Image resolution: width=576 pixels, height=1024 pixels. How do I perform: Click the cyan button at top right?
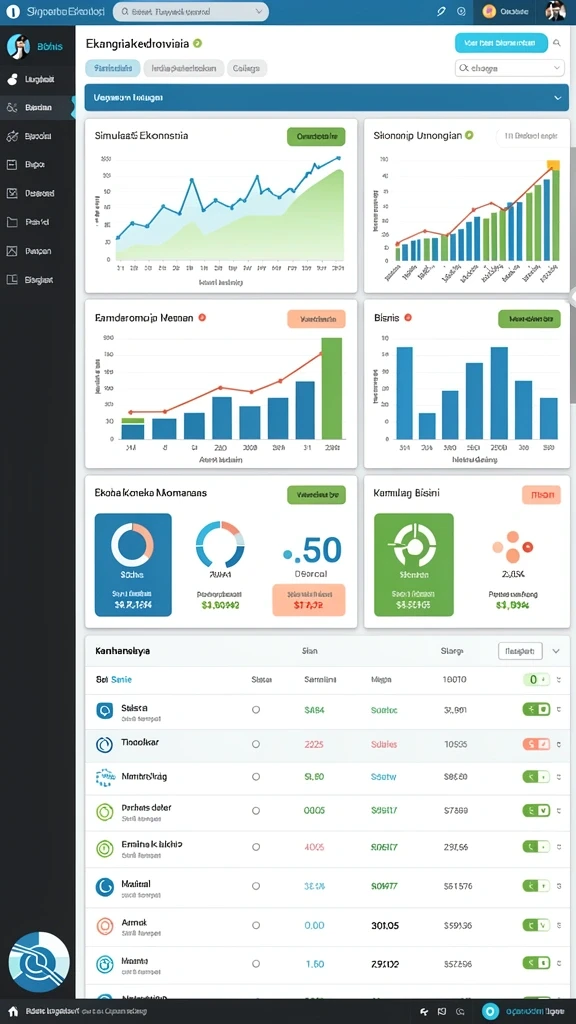tap(501, 43)
